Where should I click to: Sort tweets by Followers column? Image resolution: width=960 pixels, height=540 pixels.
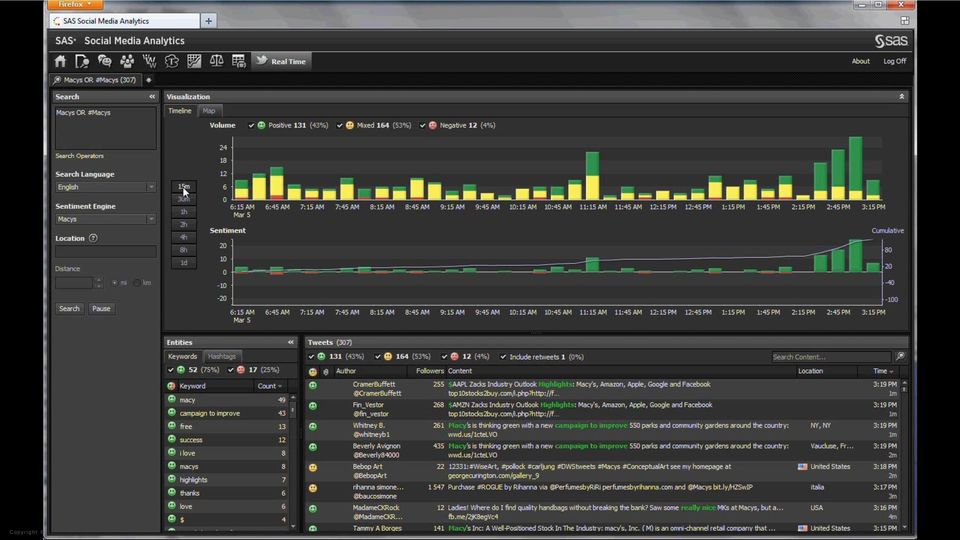[430, 371]
